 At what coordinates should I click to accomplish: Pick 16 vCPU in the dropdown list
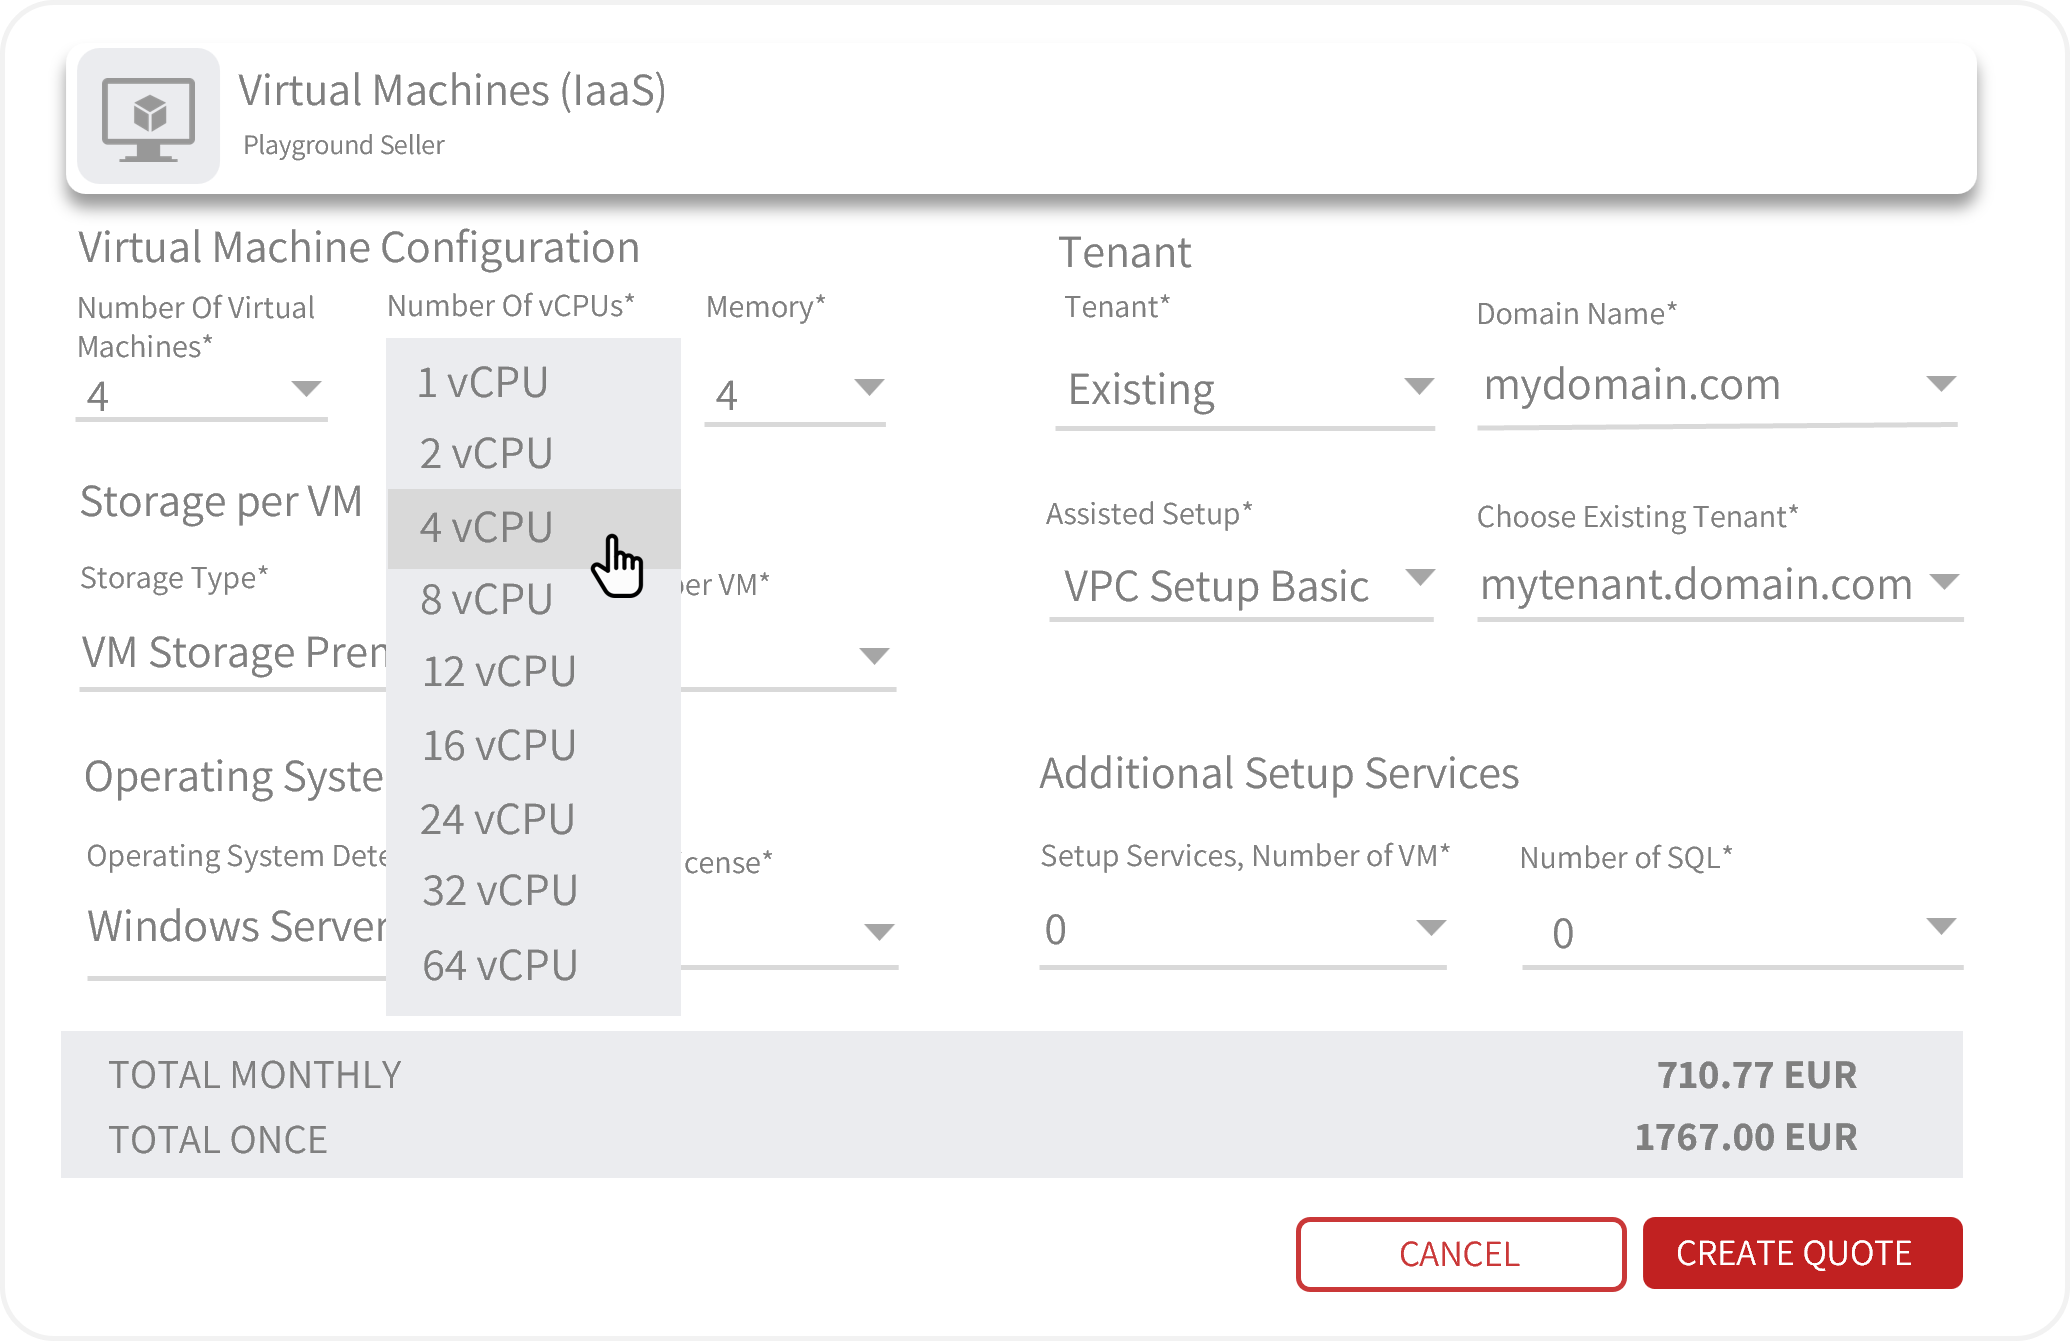pos(533,746)
